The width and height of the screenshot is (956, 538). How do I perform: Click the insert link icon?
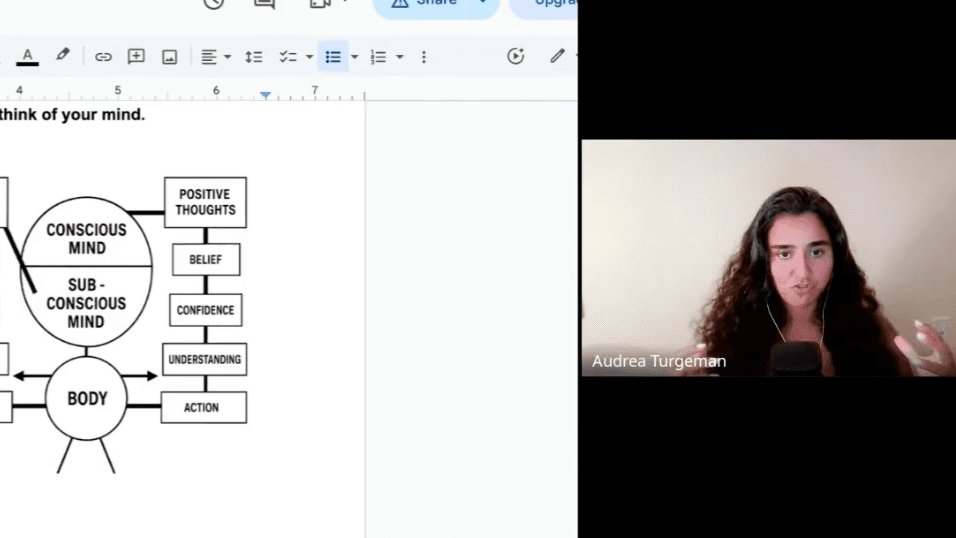coord(103,57)
